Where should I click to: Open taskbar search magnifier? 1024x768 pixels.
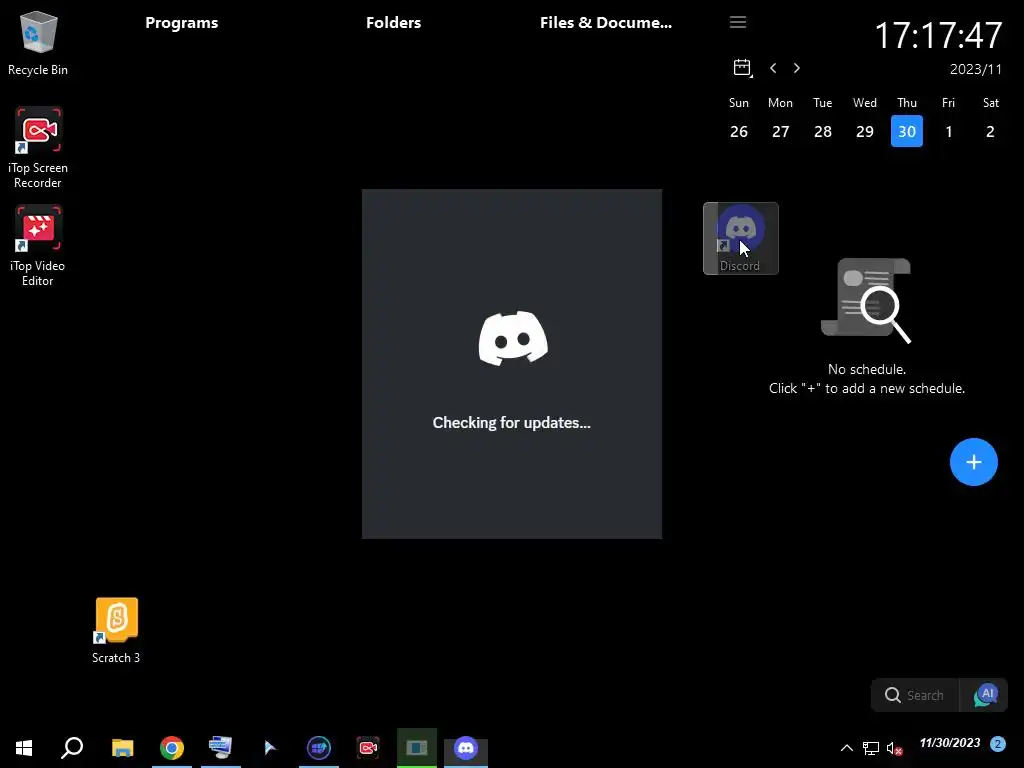pos(72,748)
